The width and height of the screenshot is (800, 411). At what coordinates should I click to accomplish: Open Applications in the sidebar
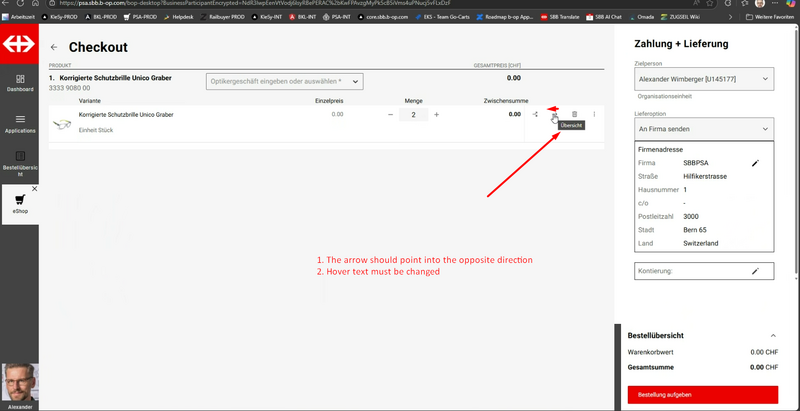pos(19,120)
